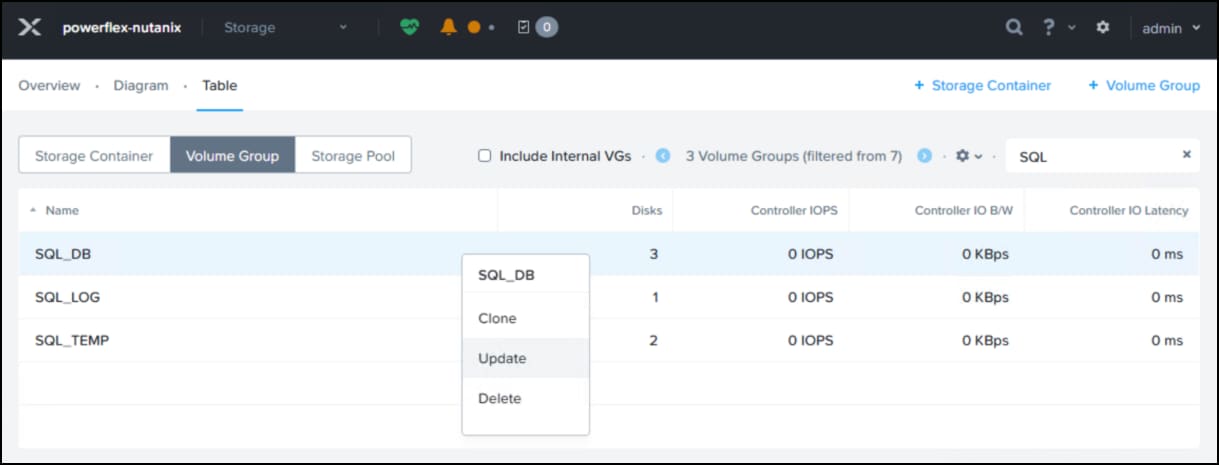Open search with the magnifier icon
Screen dimensions: 1219x465
pyautogui.click(x=1014, y=28)
